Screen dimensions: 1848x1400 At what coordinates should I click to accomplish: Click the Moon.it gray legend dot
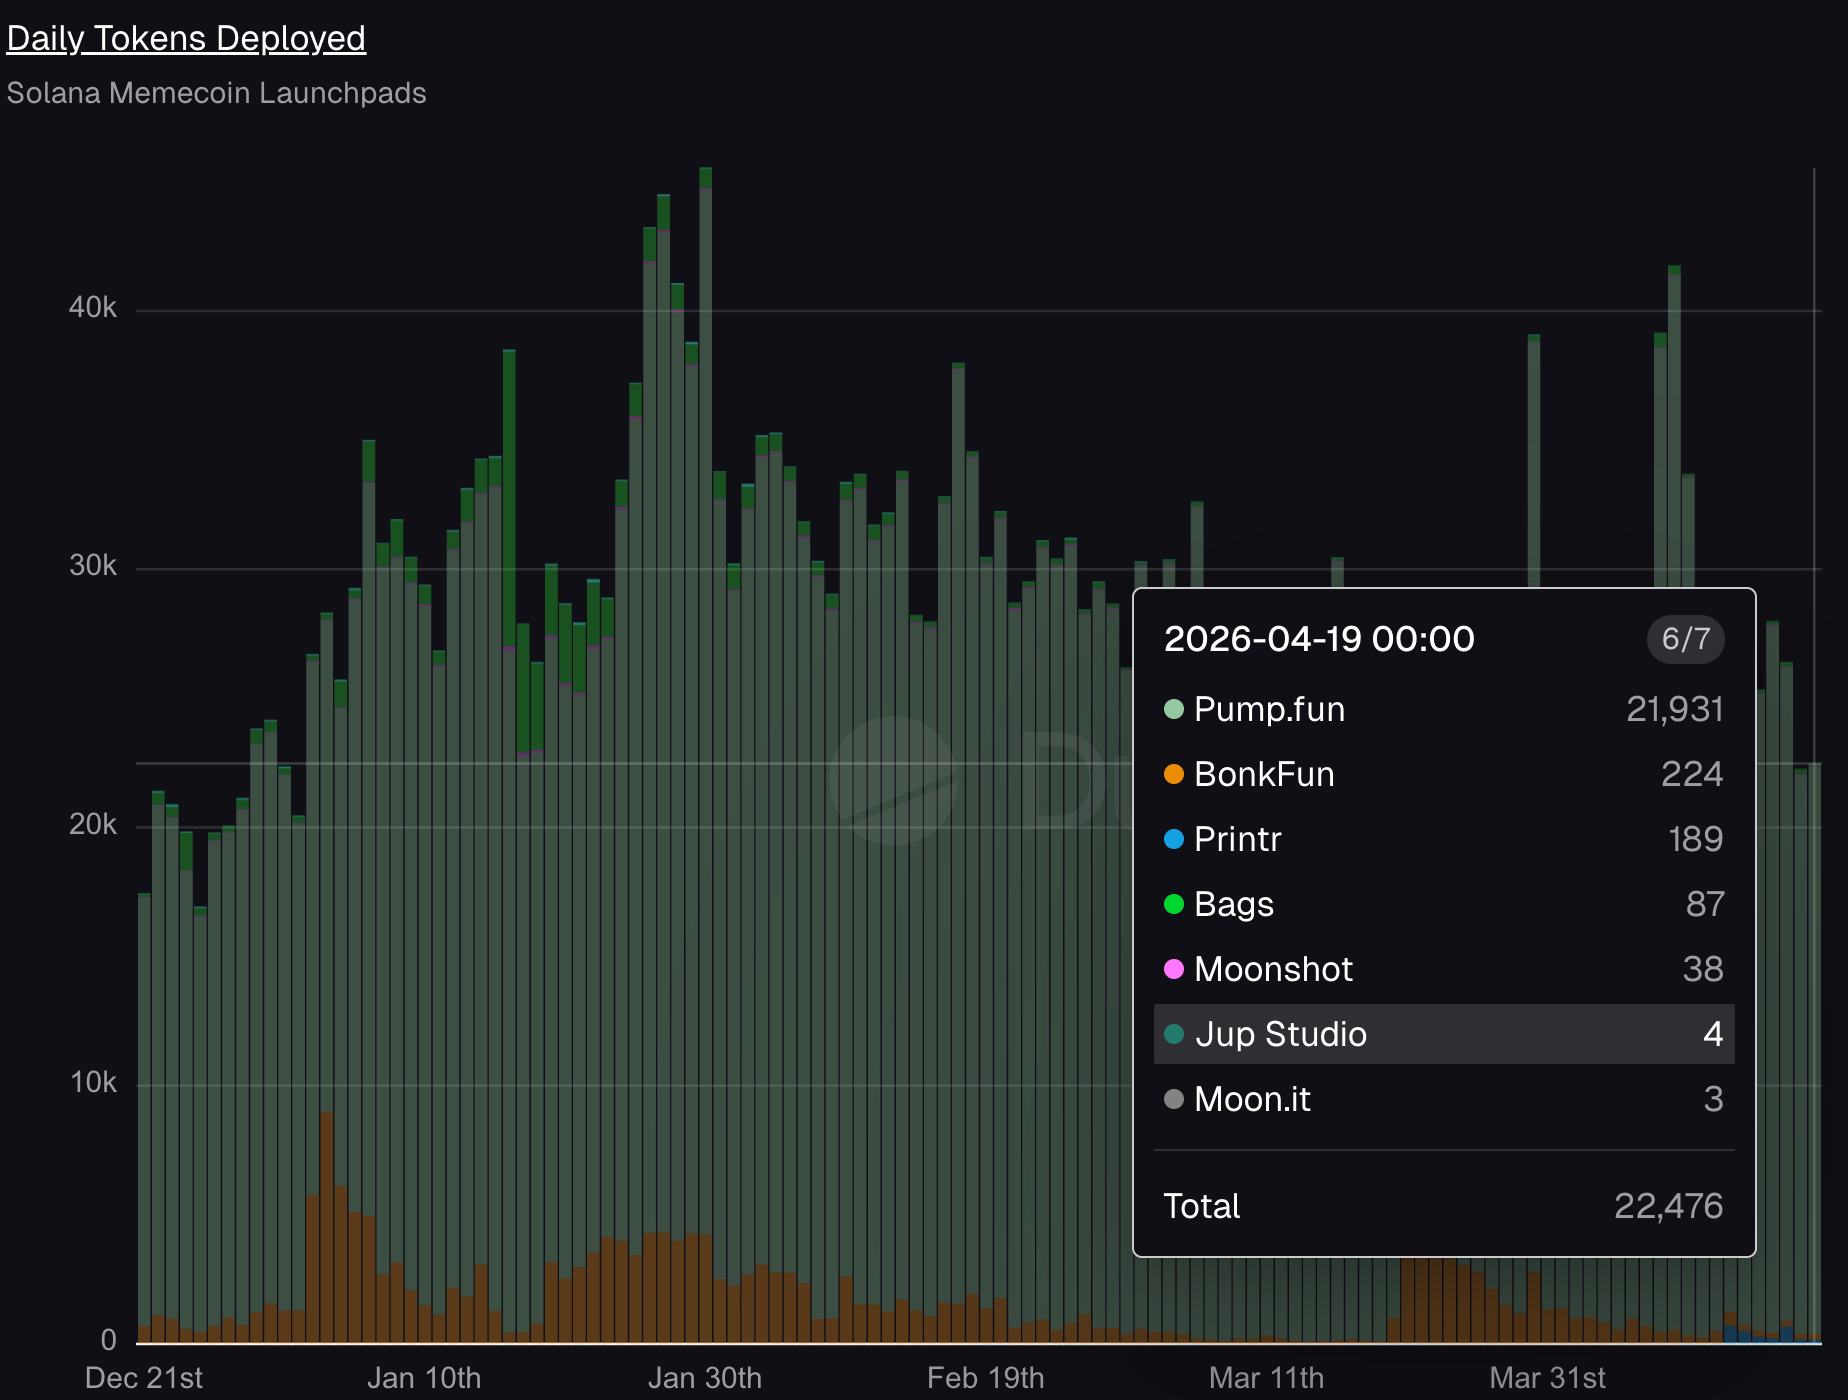coord(1174,1099)
